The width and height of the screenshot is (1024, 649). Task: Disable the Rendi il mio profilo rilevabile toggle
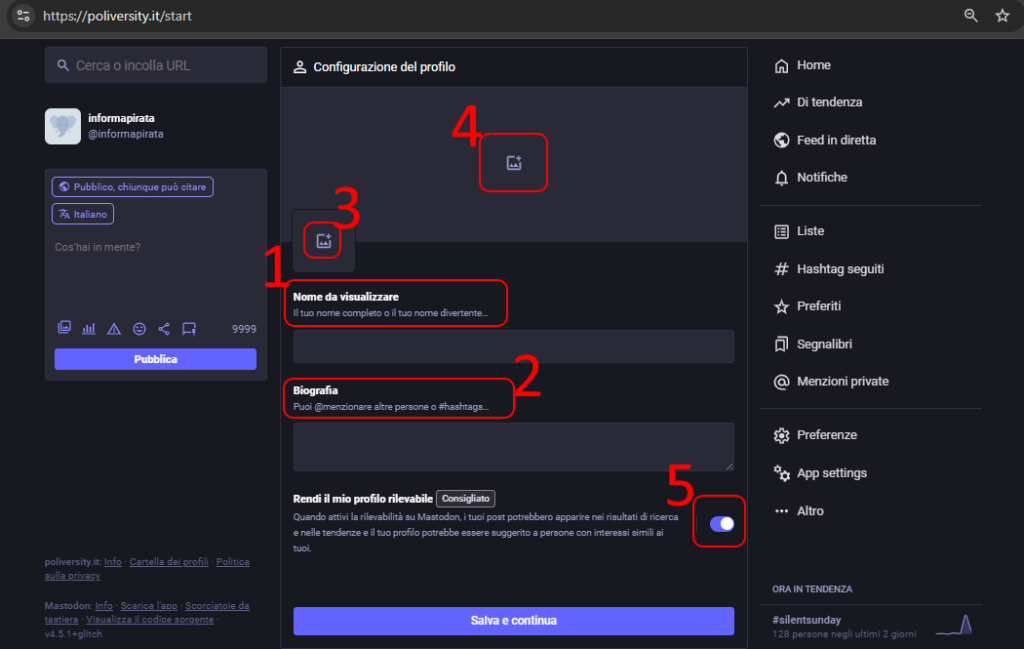point(719,521)
